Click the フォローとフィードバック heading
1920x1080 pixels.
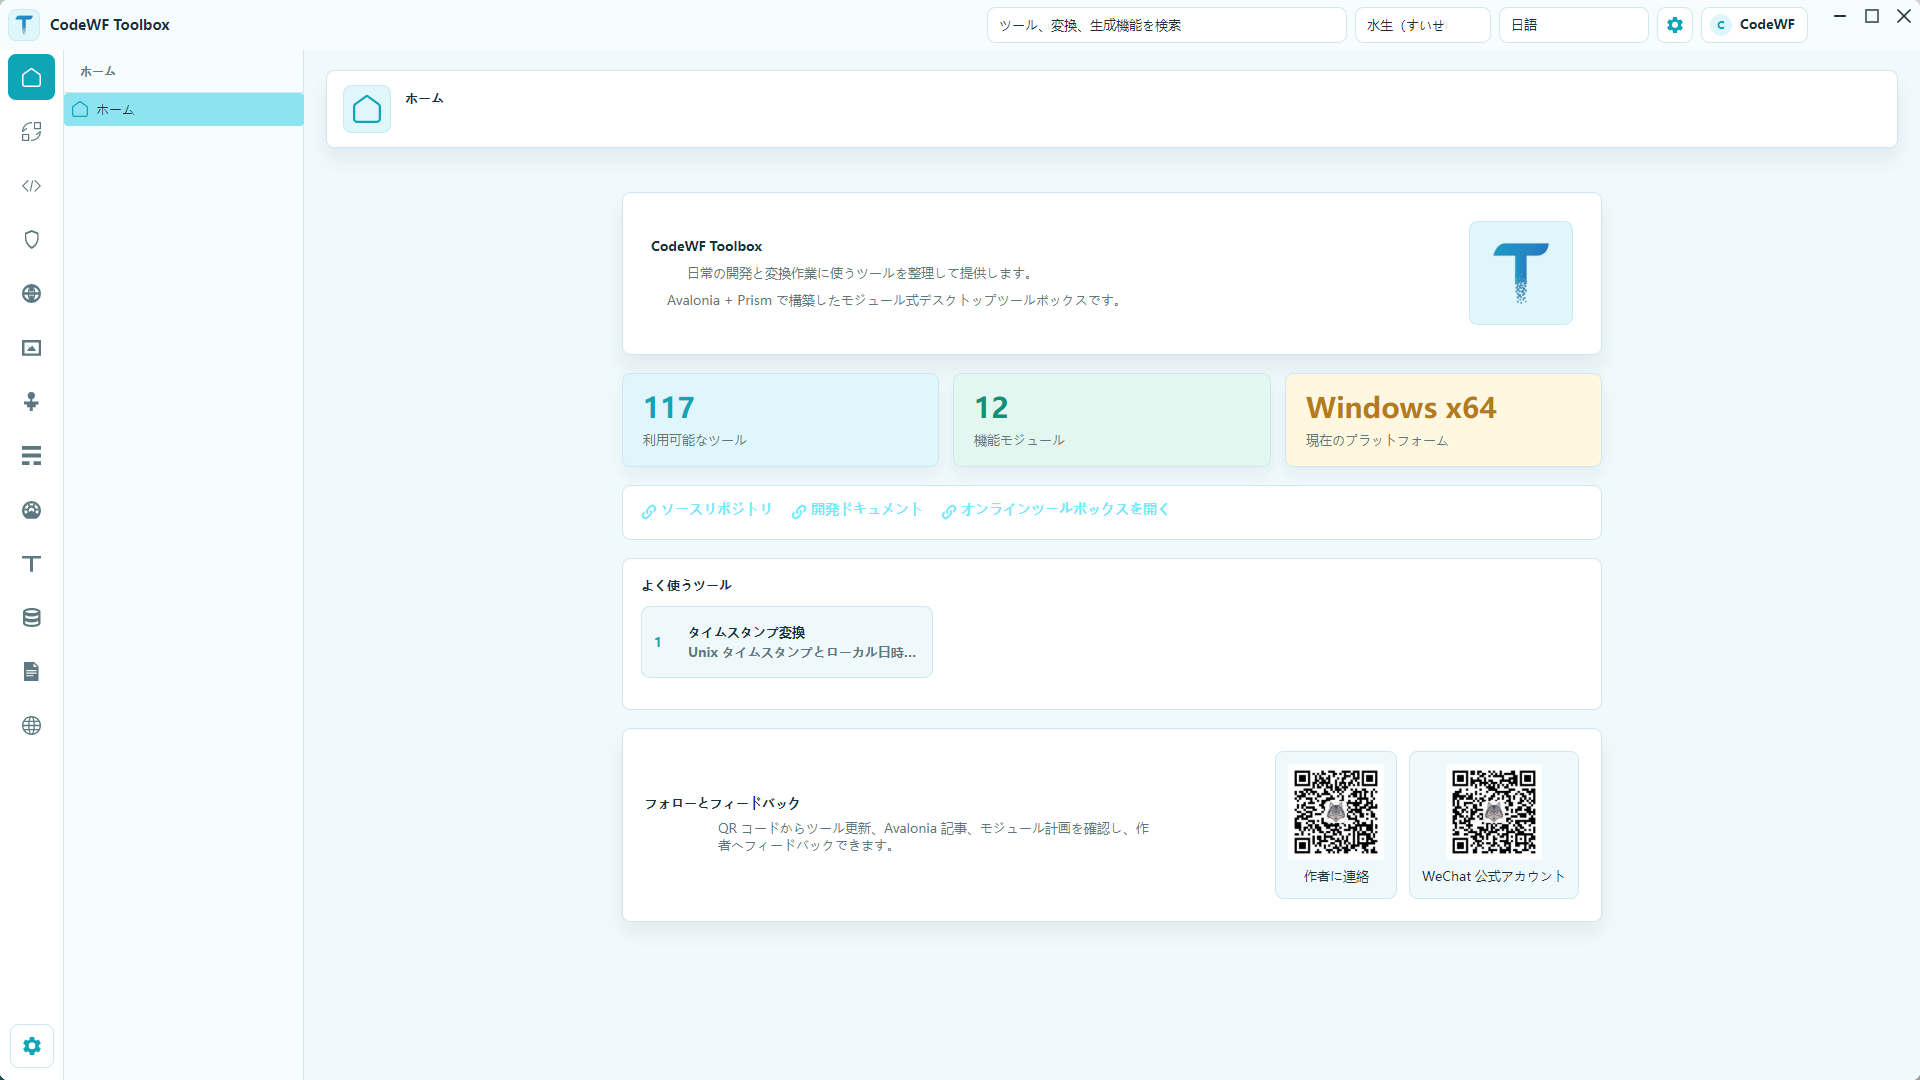click(722, 803)
